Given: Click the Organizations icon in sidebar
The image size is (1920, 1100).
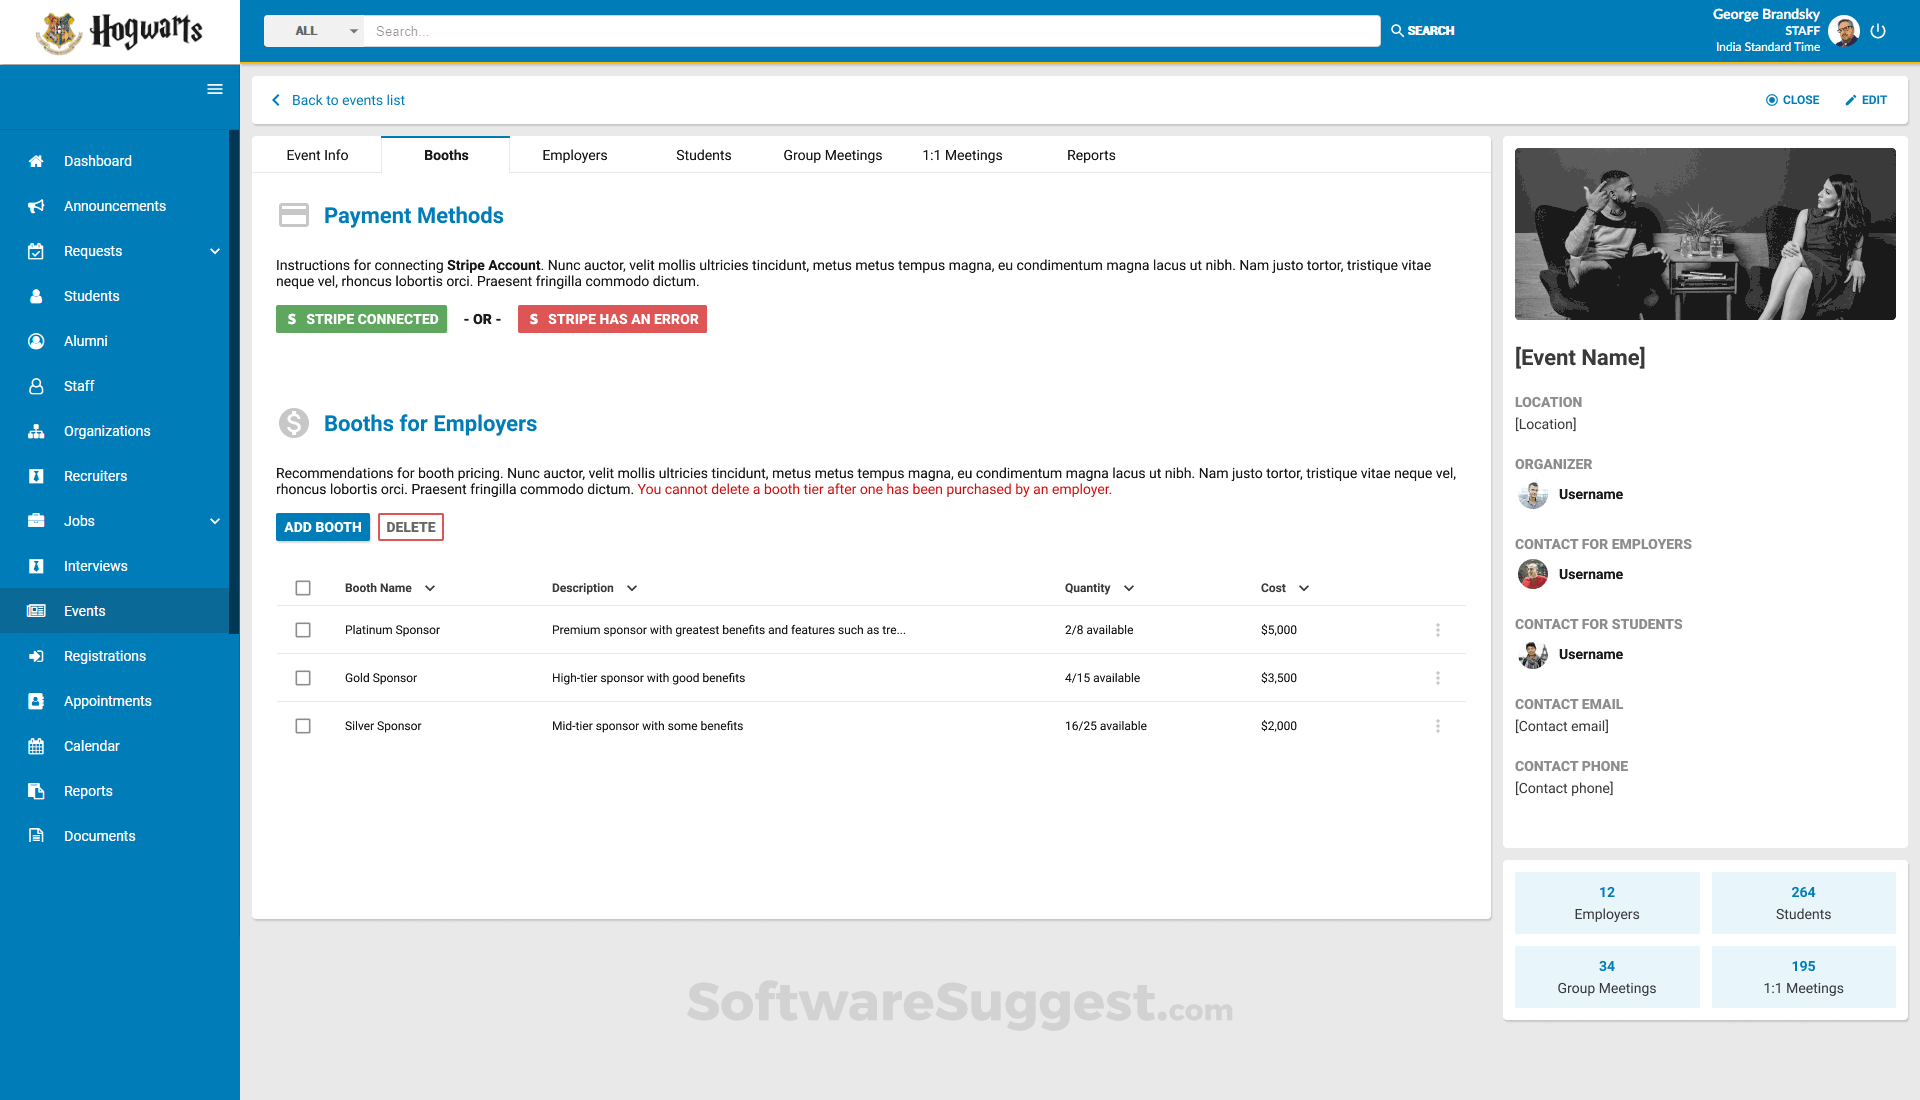Looking at the screenshot, I should pyautogui.click(x=36, y=431).
